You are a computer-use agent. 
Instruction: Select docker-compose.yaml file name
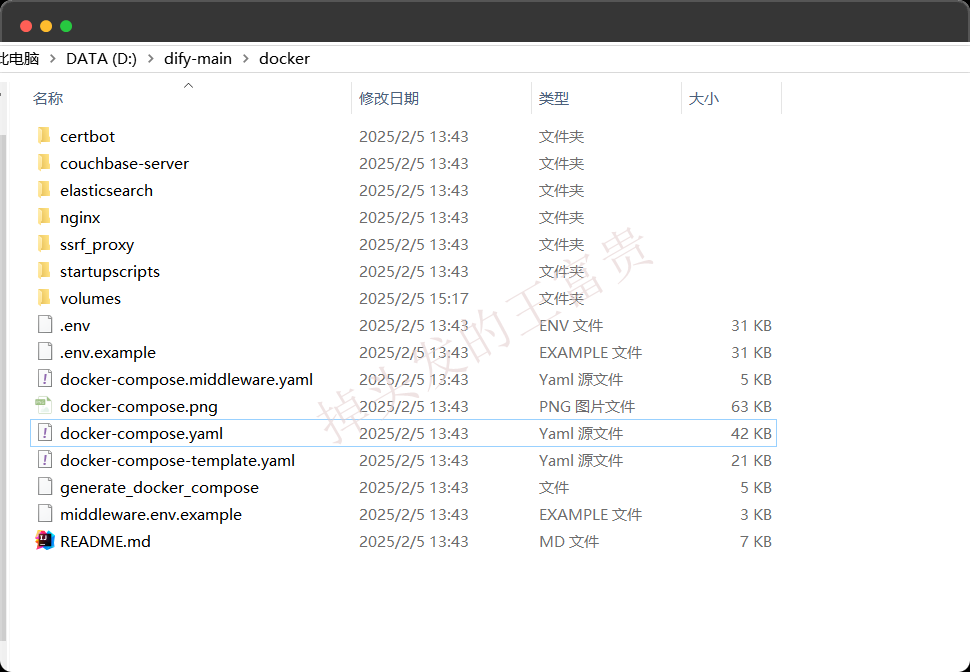point(141,434)
